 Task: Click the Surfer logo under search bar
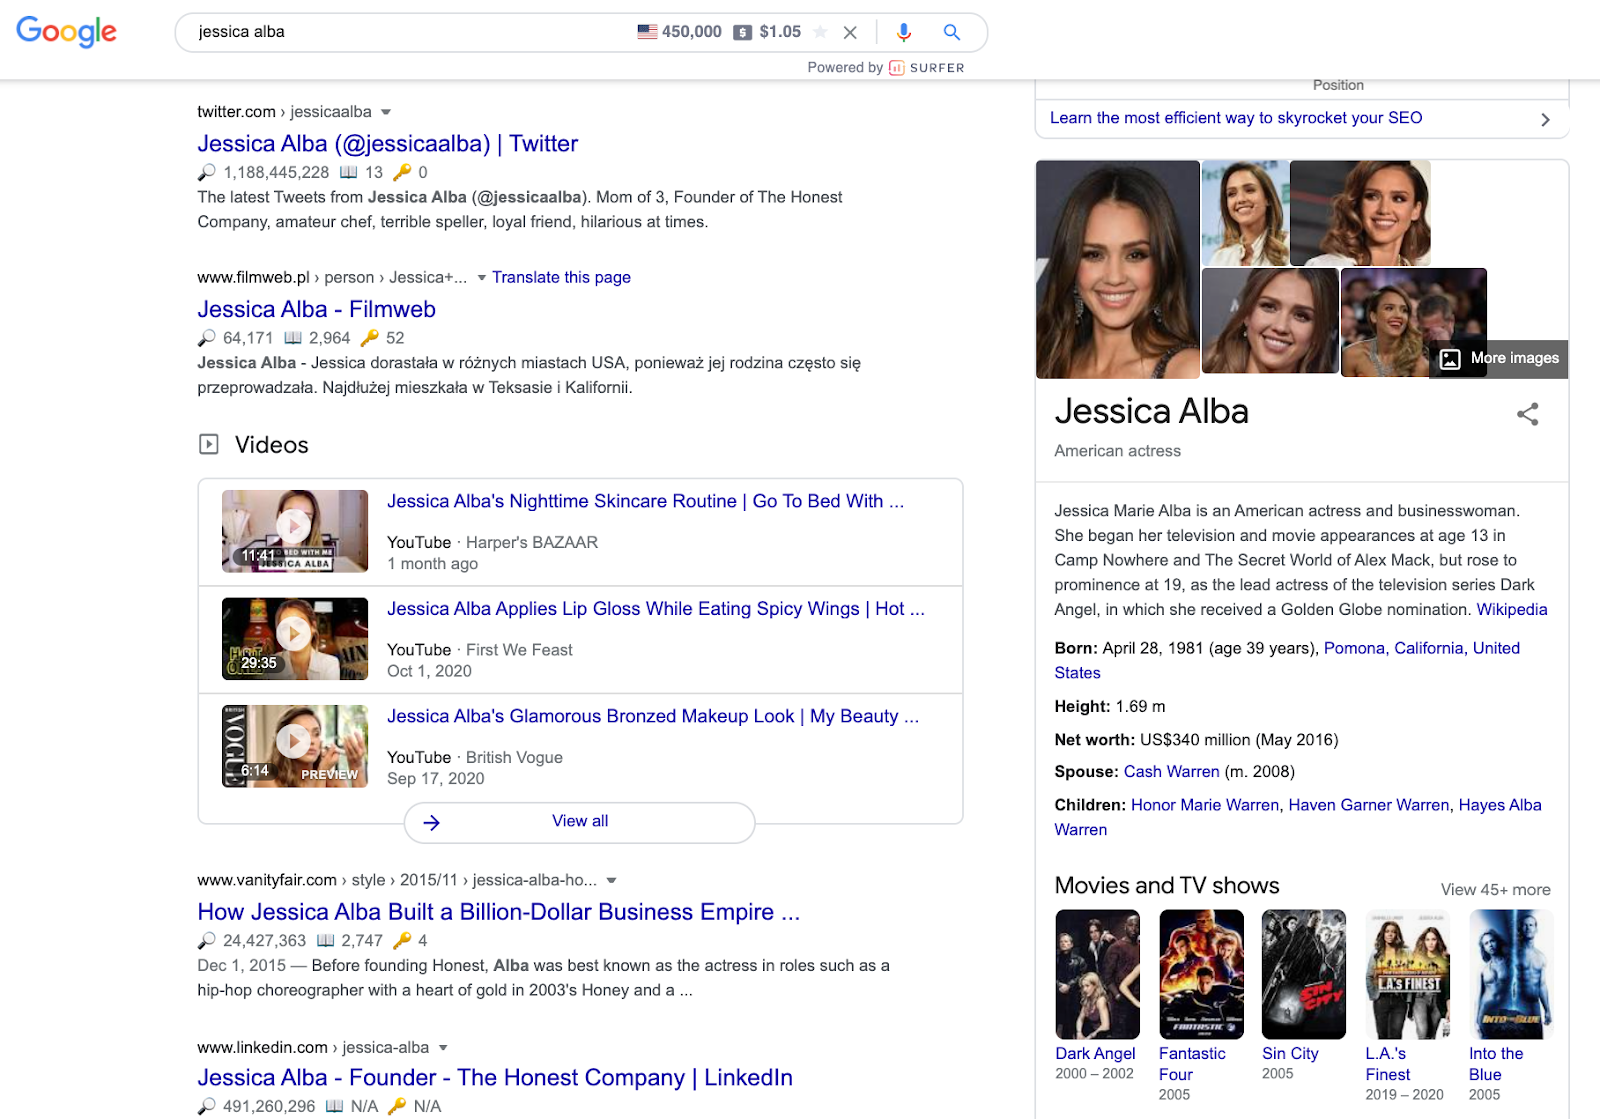point(926,68)
